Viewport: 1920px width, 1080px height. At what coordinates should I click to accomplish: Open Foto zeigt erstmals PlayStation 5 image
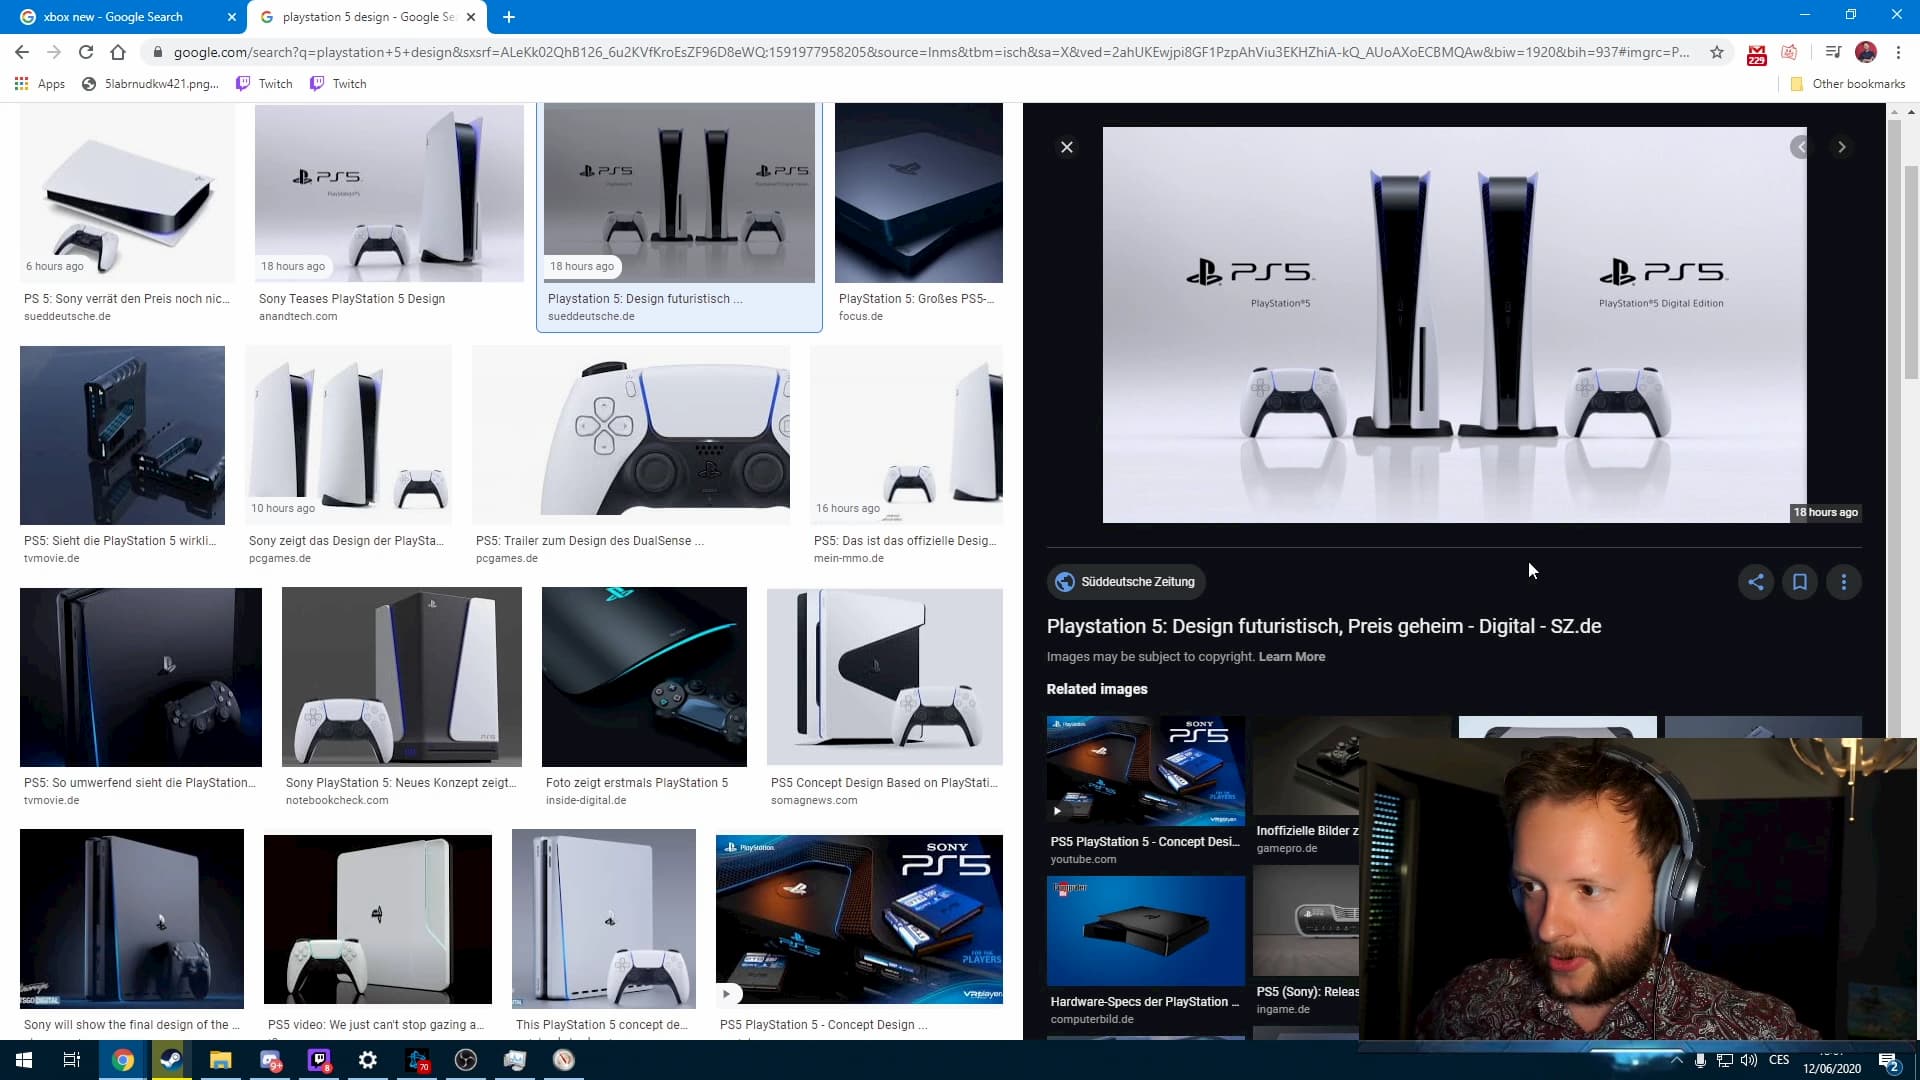pyautogui.click(x=644, y=677)
